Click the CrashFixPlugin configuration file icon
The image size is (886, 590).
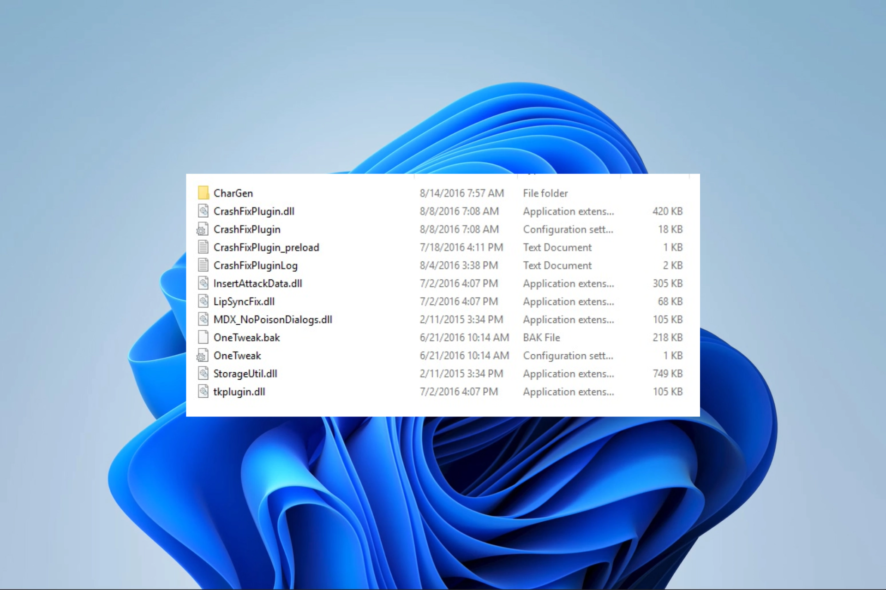pos(202,229)
